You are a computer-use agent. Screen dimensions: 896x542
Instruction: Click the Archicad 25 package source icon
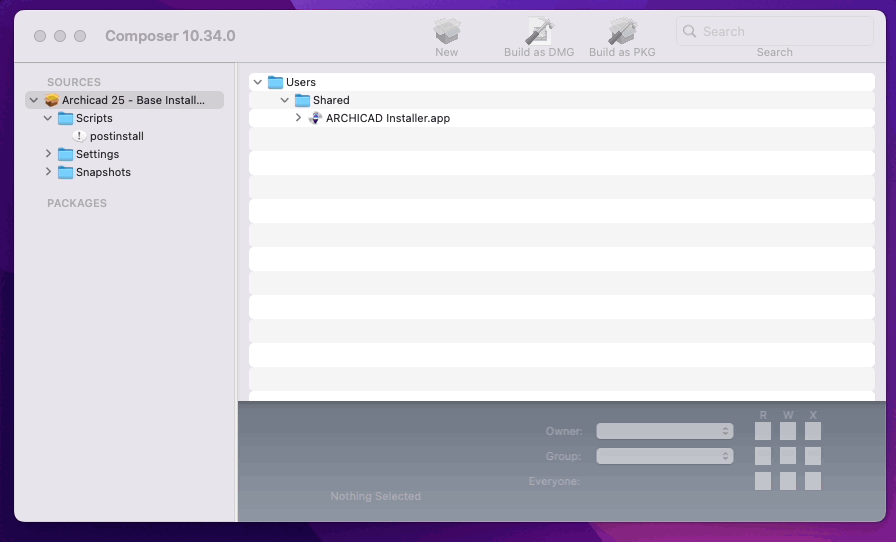click(52, 100)
